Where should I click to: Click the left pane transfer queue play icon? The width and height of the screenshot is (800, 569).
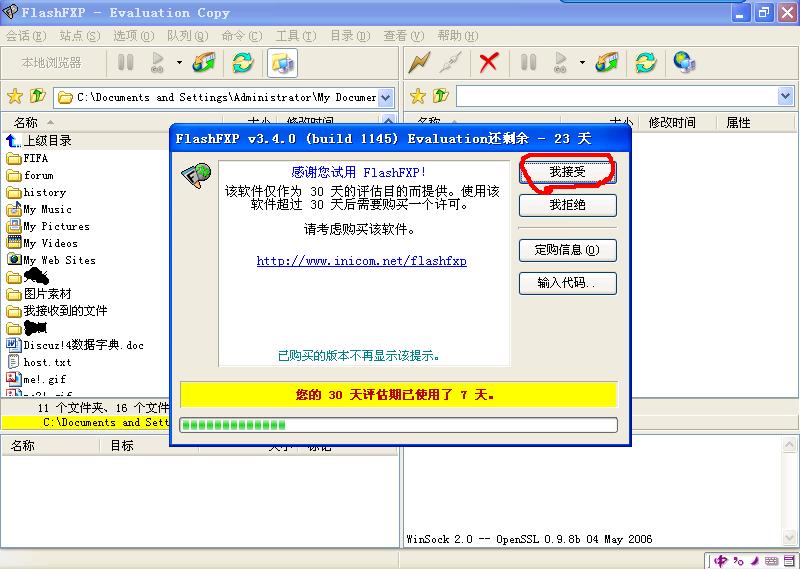tap(158, 63)
